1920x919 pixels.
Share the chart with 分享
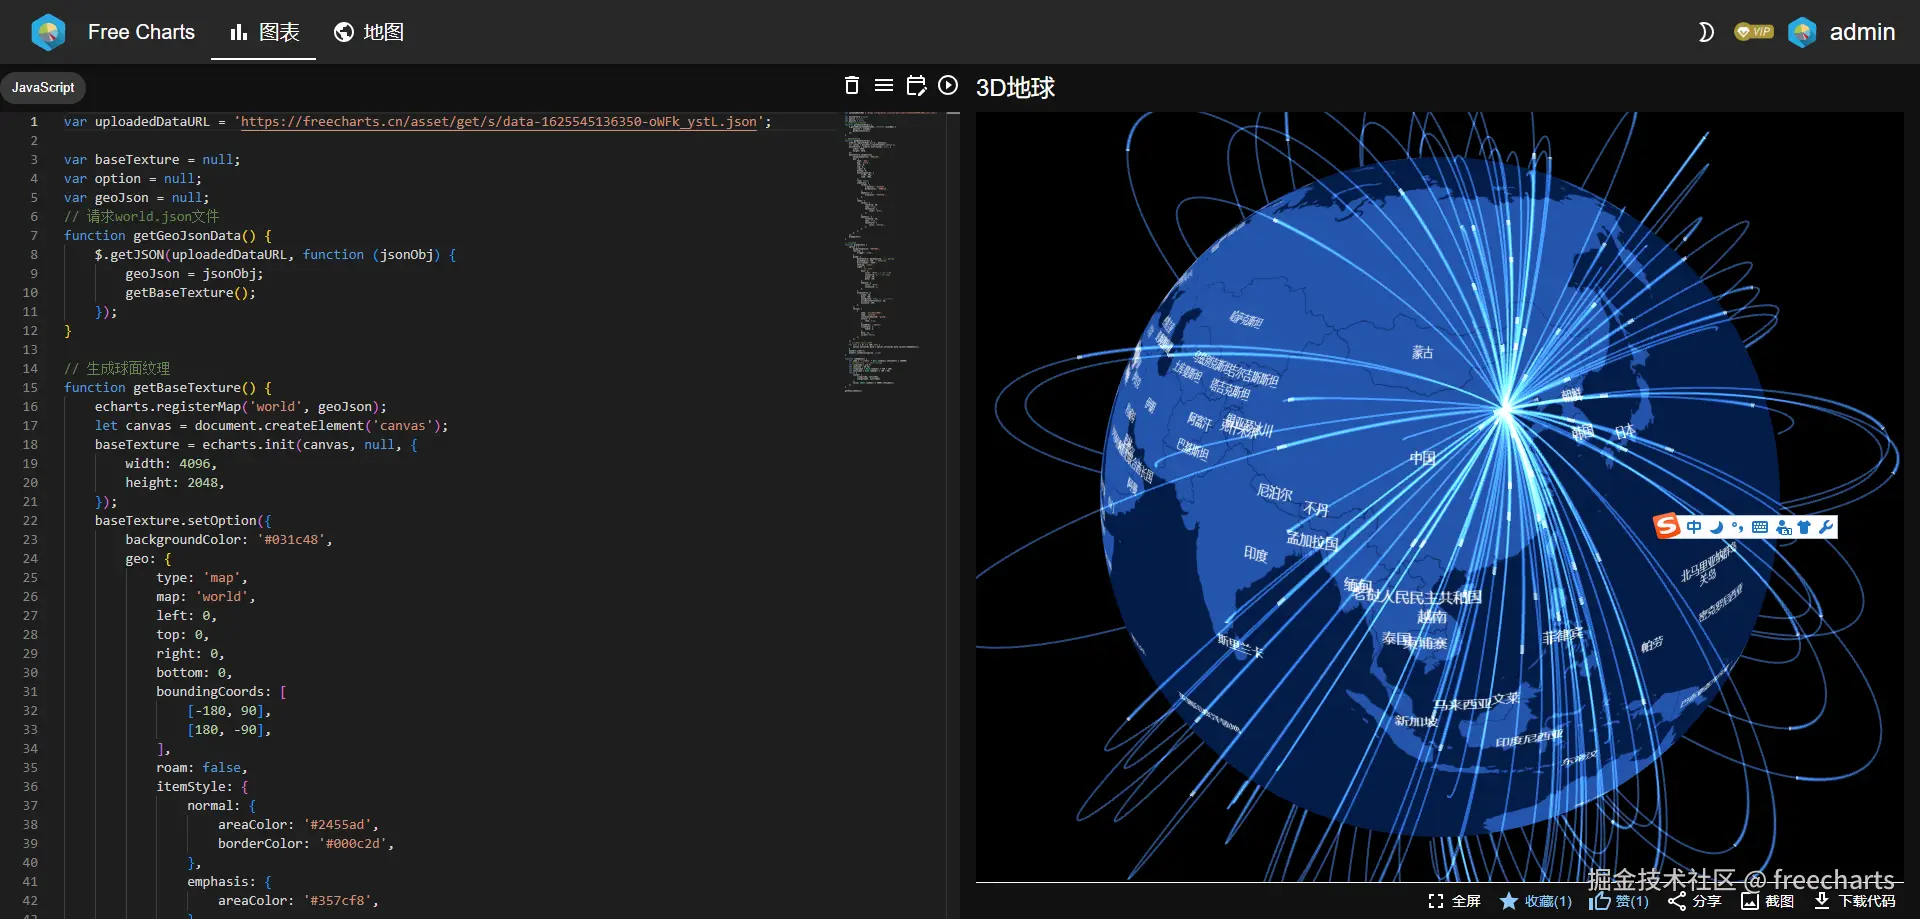1694,901
